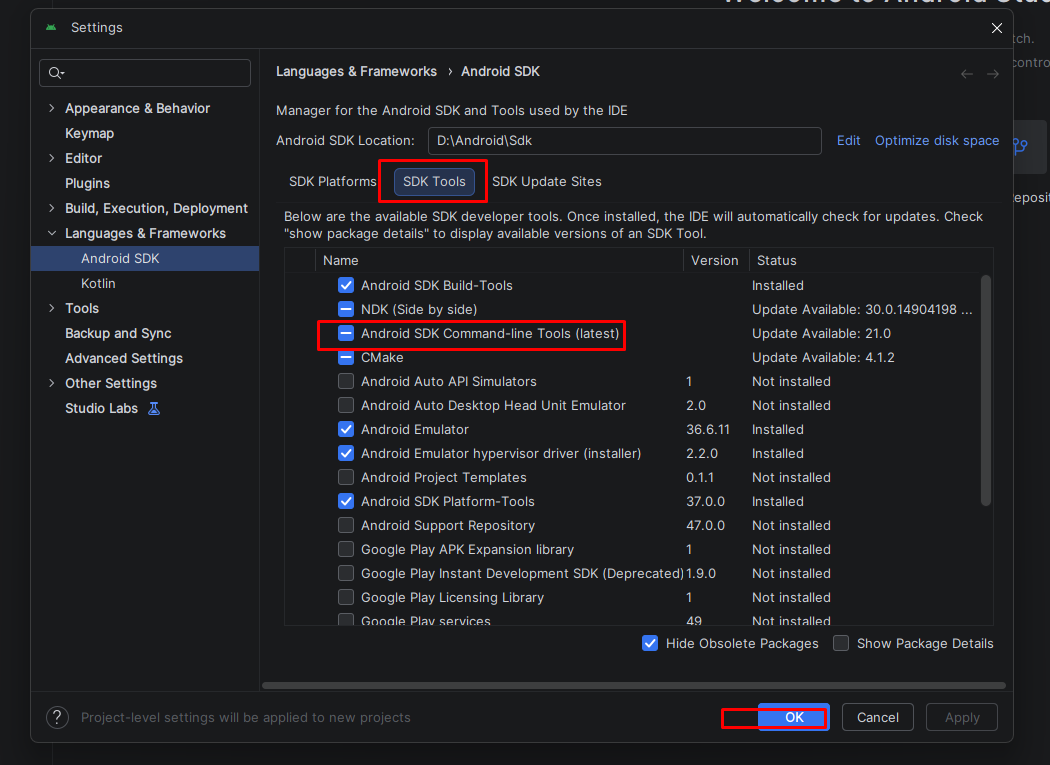Image resolution: width=1050 pixels, height=765 pixels.
Task: Select Android SDK in sidebar
Action: [145, 259]
